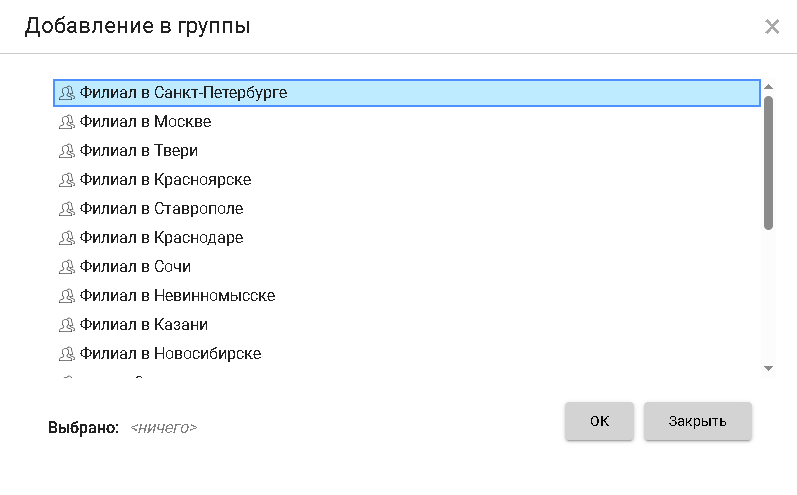This screenshot has height=495, width=797.
Task: Click group icon beside Филиал в Ставрополе
Action: pos(67,209)
